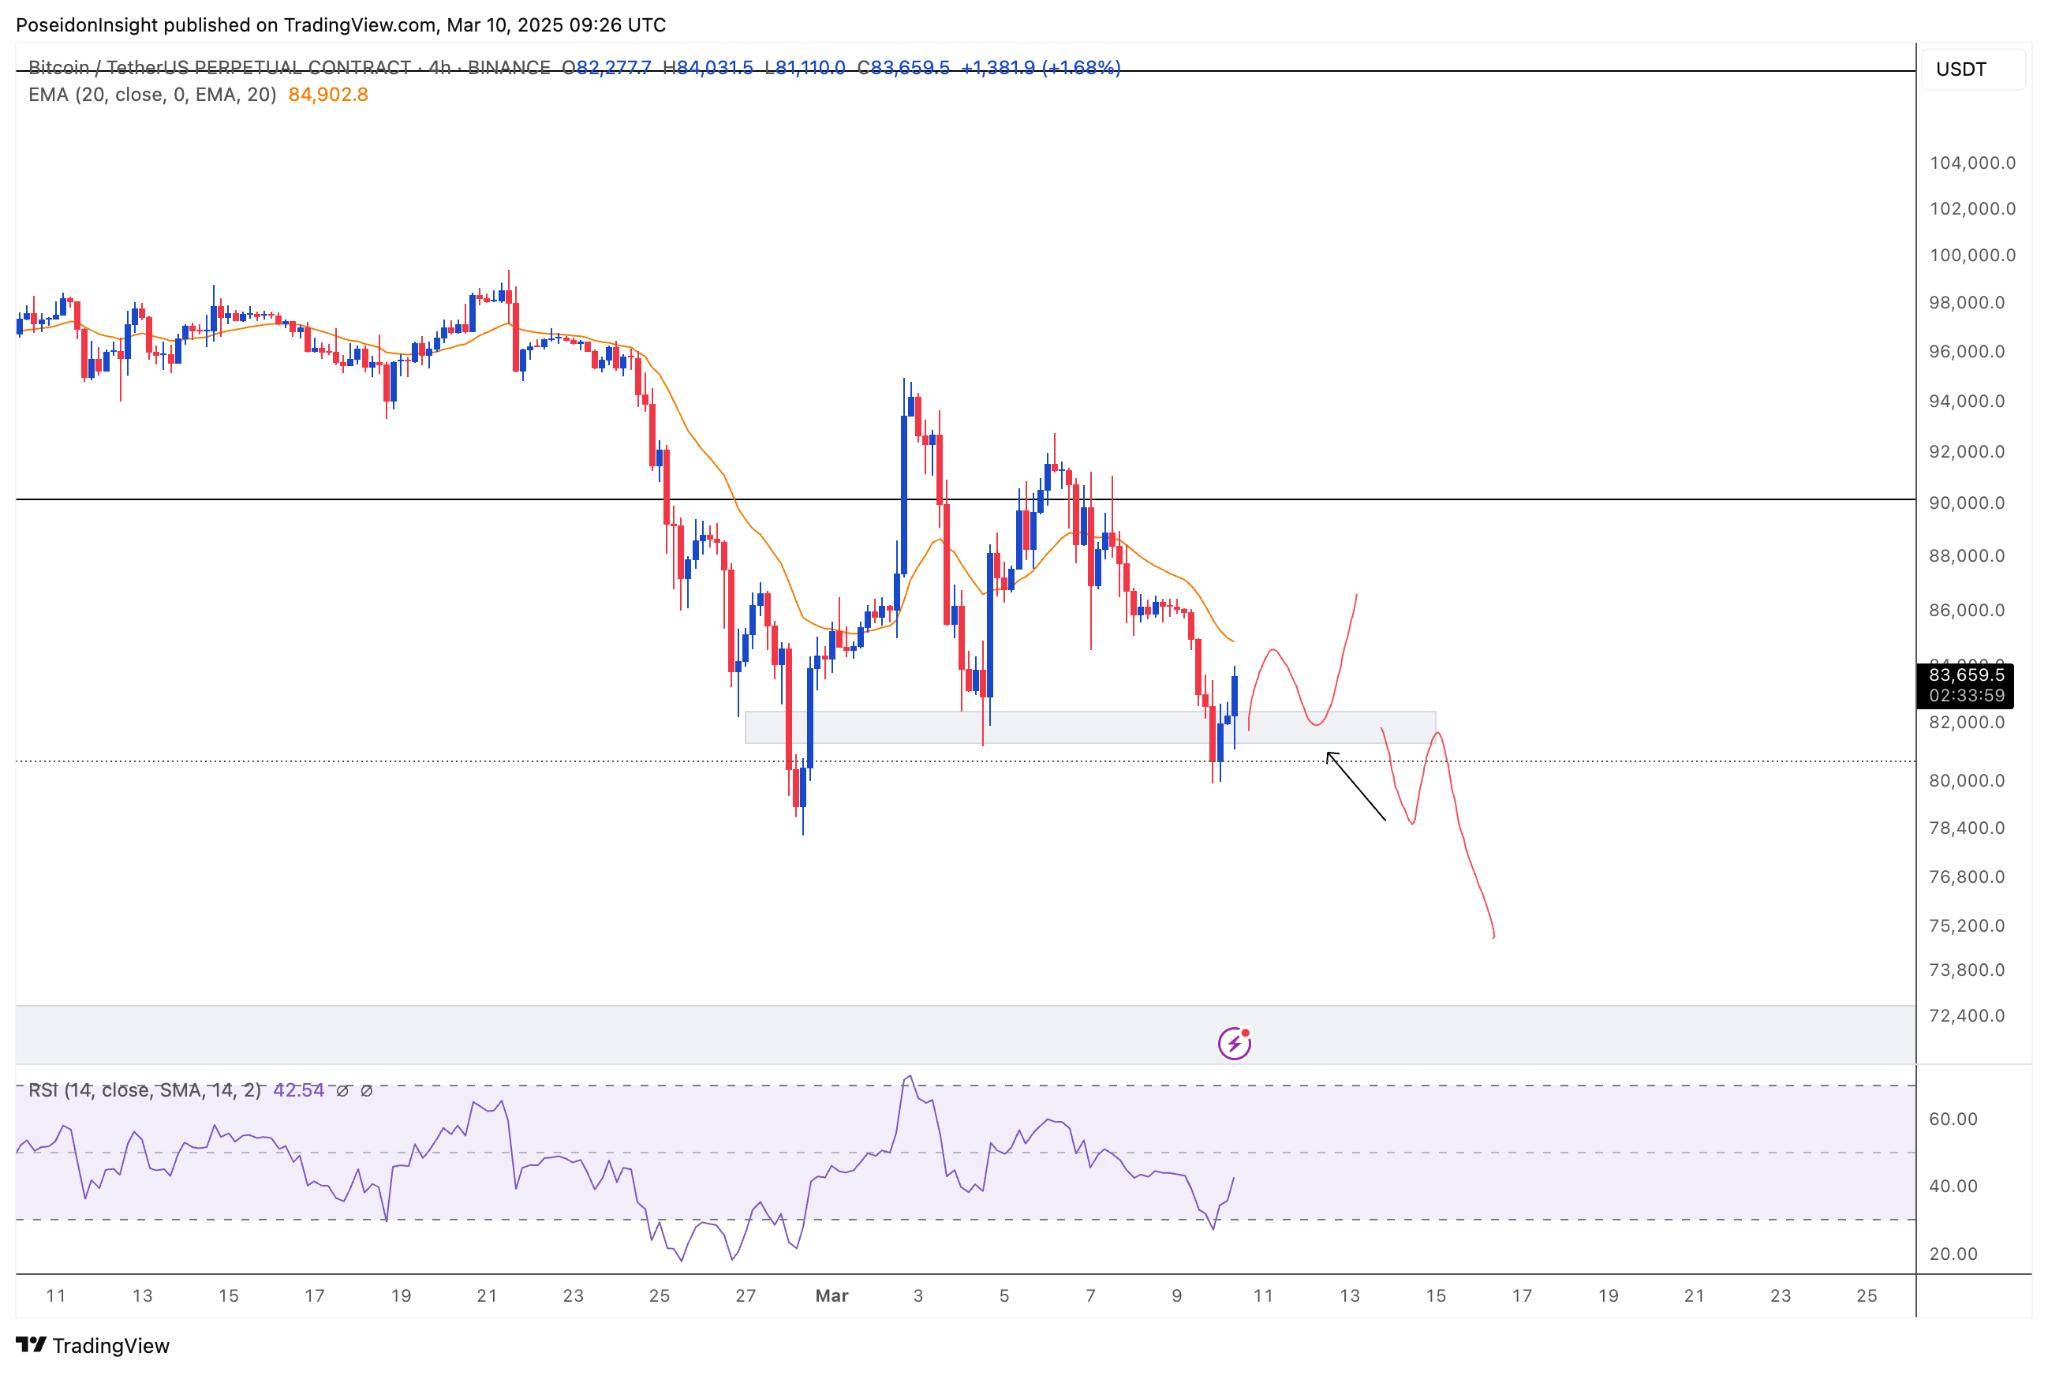Click the 86,000.0 price axis label
This screenshot has width=2048, height=1373.
[x=1967, y=610]
